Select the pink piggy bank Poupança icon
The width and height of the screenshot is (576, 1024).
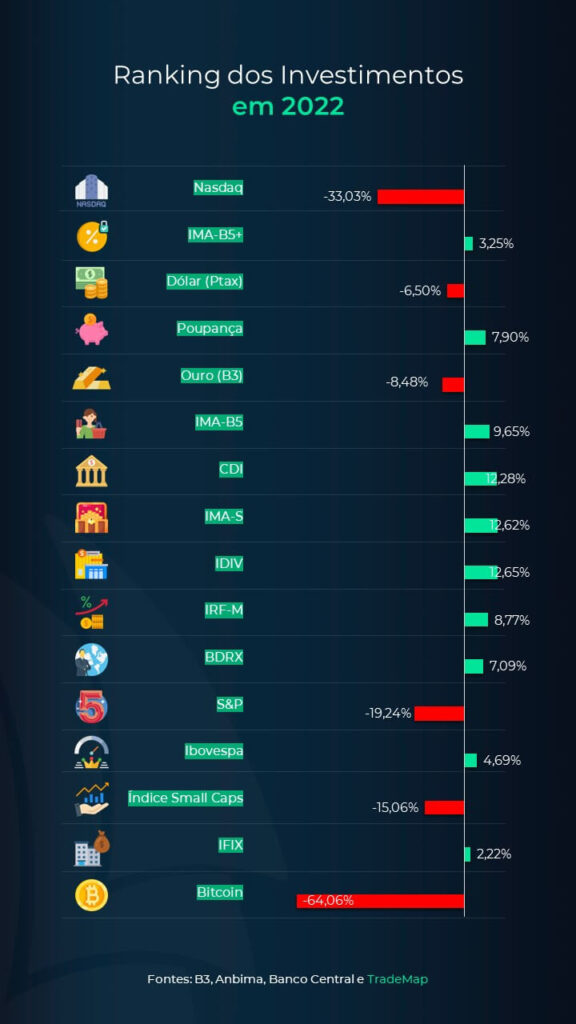point(91,330)
